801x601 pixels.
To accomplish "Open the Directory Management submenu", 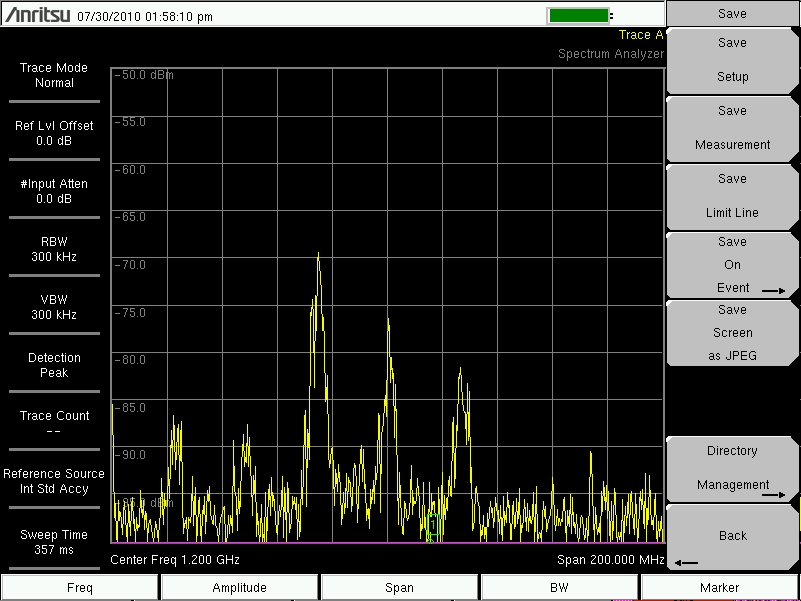I will pyautogui.click(x=733, y=468).
